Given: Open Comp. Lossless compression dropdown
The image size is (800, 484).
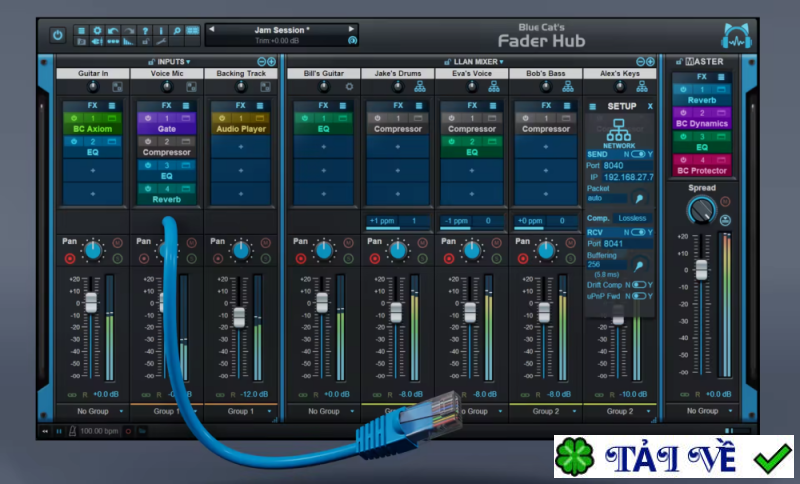Looking at the screenshot, I should pos(632,218).
